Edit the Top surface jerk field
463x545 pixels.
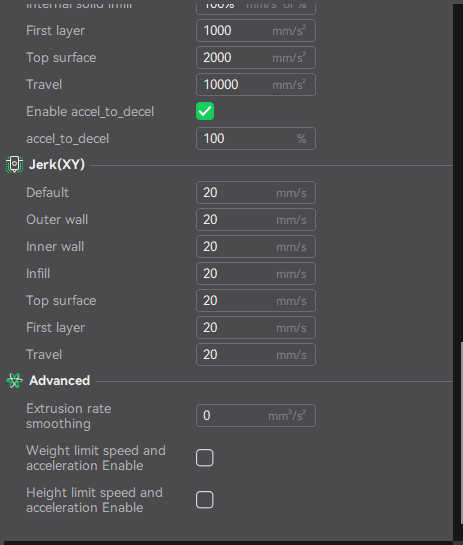(x=256, y=301)
